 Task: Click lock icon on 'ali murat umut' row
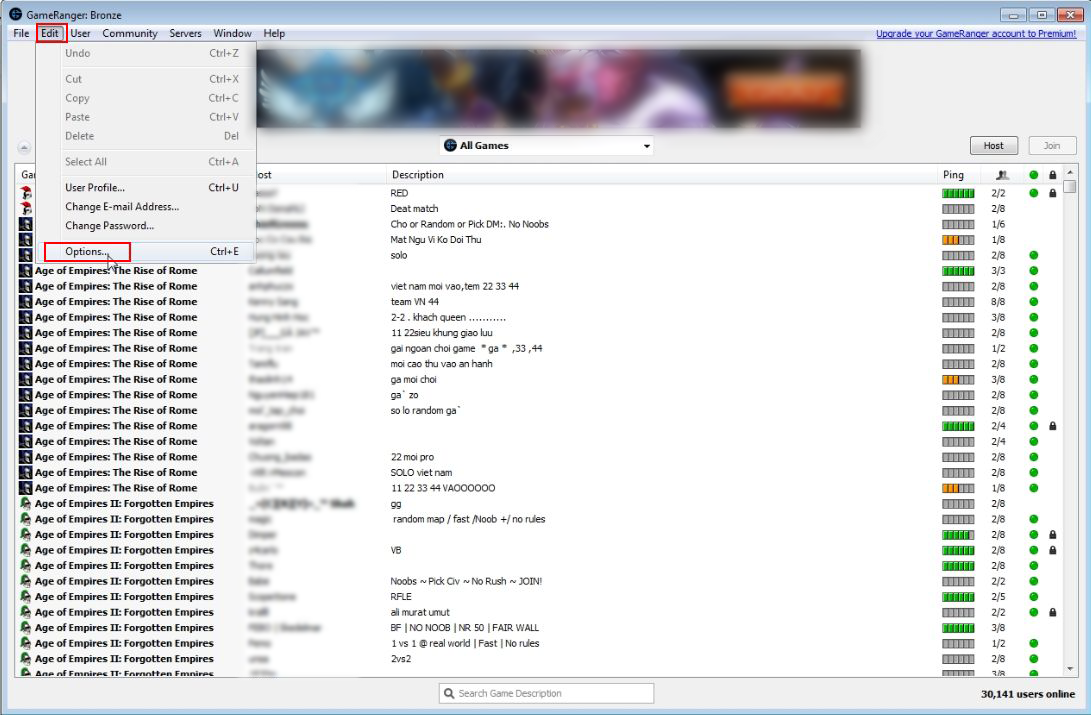coord(1053,612)
